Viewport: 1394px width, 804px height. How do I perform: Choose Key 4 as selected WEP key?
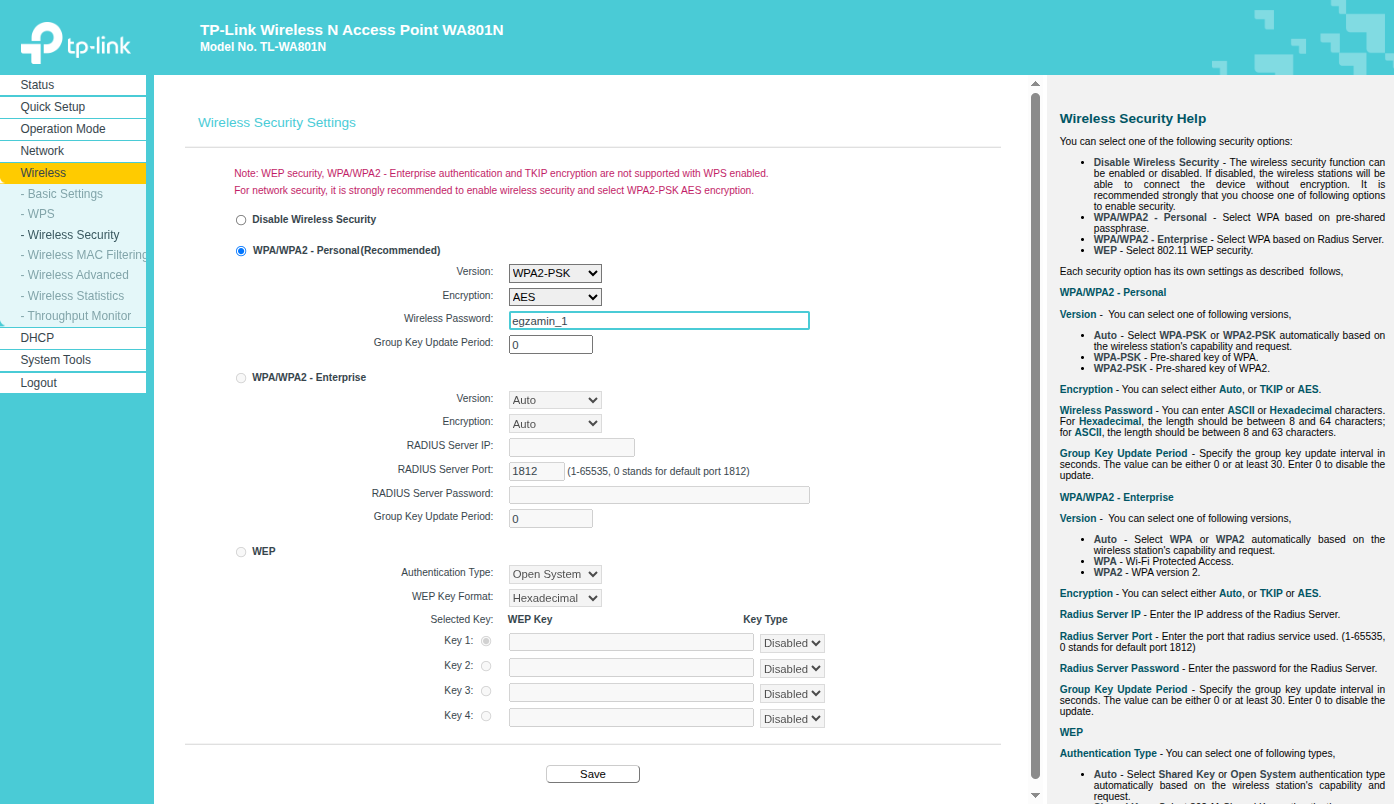486,716
